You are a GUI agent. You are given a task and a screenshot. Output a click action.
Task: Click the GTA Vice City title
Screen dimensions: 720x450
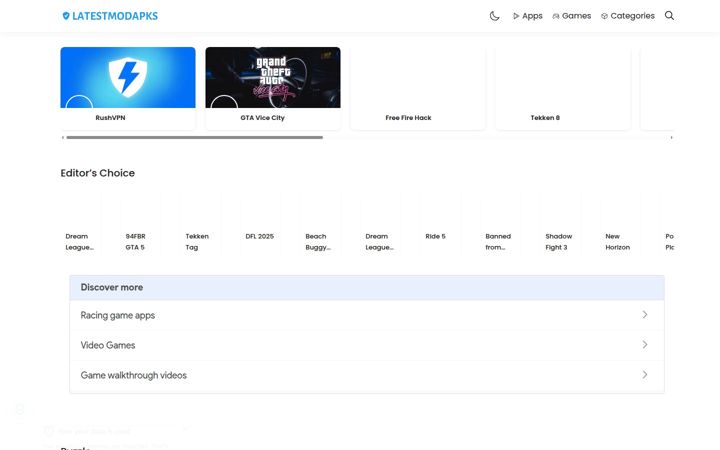point(262,118)
